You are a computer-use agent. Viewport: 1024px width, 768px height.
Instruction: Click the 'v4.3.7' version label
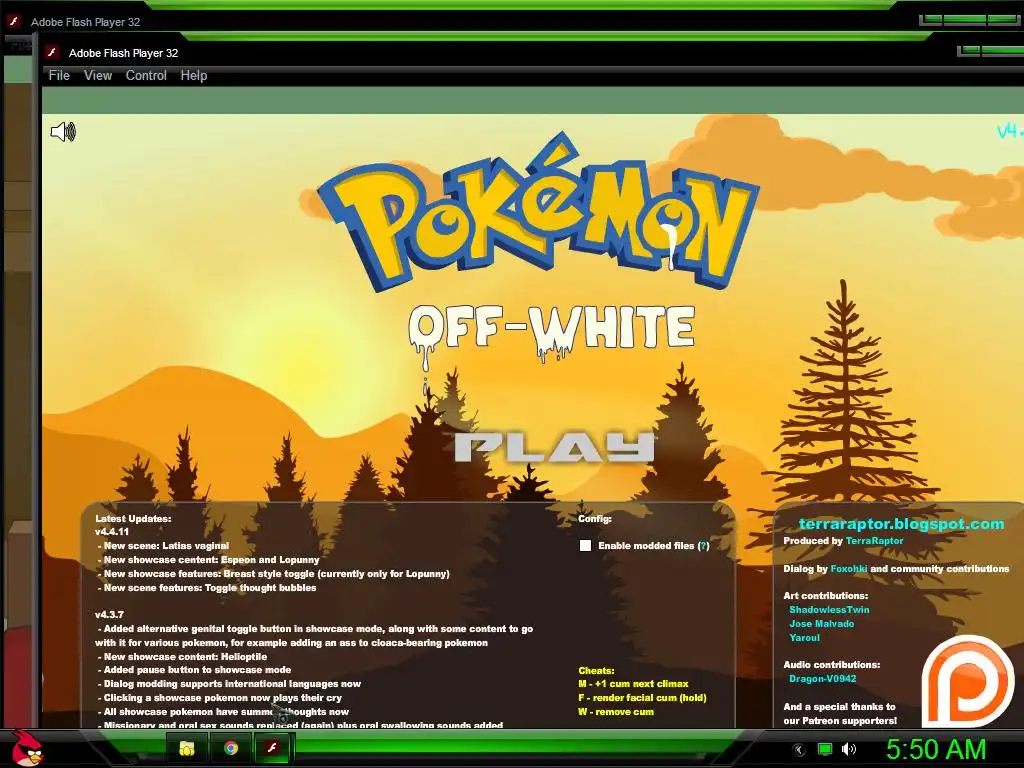(x=109, y=615)
